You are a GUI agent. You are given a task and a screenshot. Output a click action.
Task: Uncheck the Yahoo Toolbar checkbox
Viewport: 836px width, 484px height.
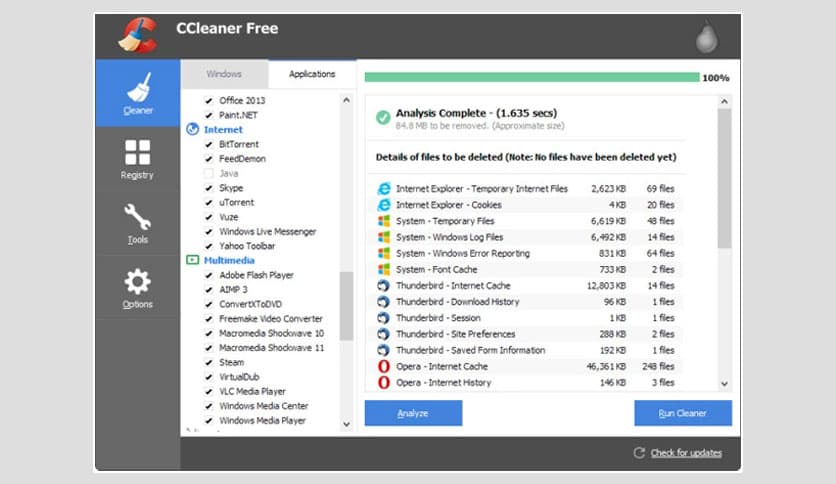209,246
